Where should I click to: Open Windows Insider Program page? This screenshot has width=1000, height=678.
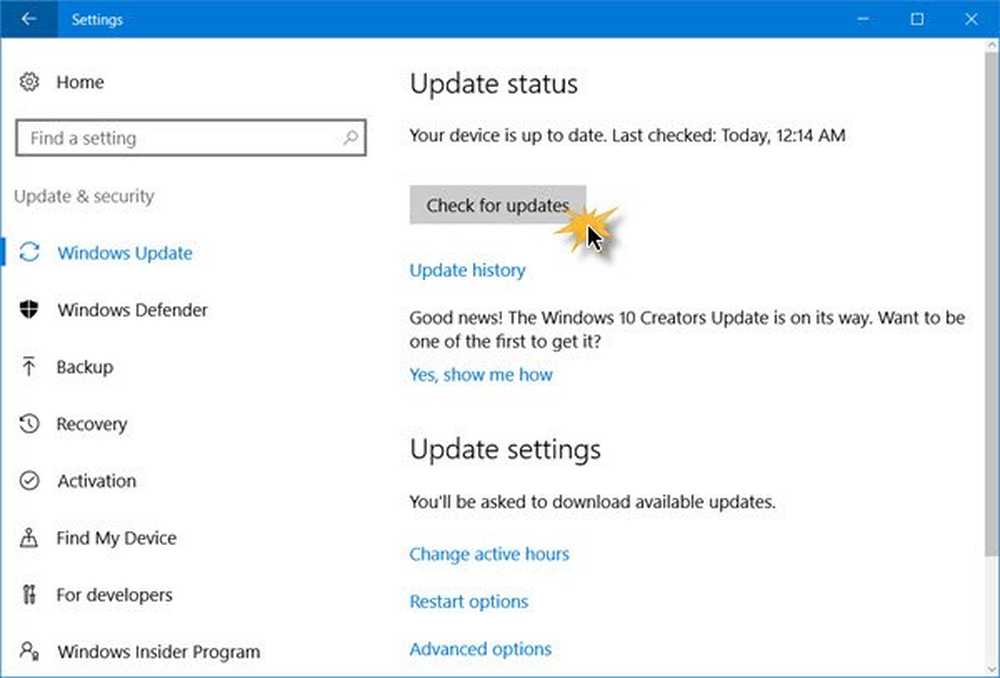(159, 651)
